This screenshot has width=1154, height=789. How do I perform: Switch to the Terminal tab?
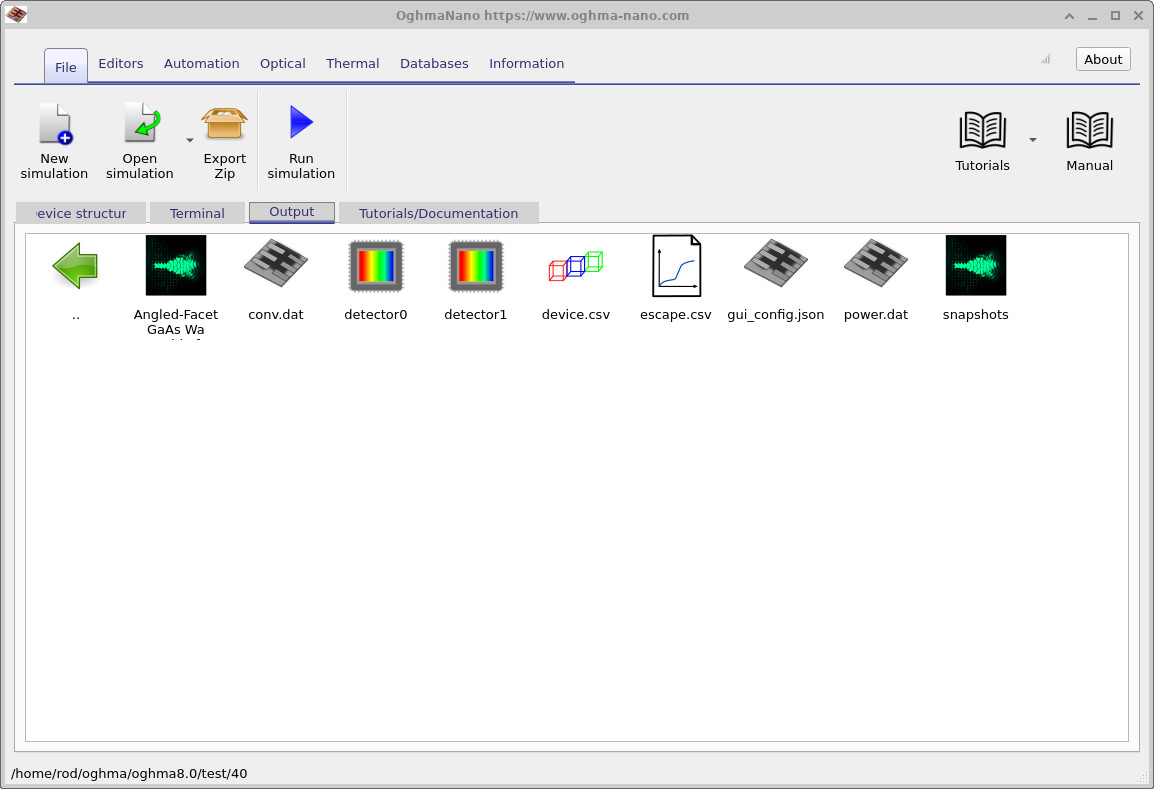[197, 212]
